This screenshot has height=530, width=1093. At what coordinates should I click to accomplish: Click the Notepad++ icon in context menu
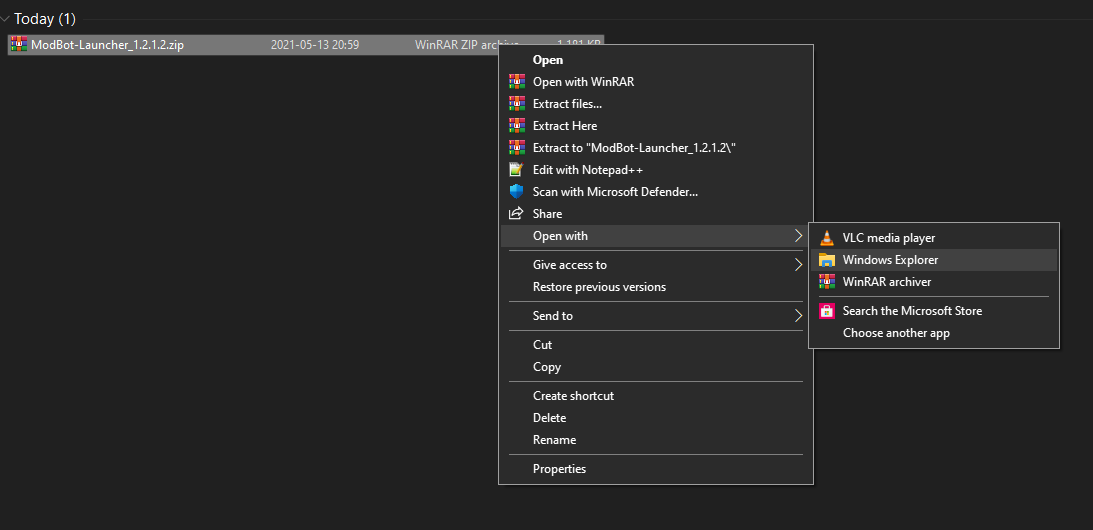517,169
